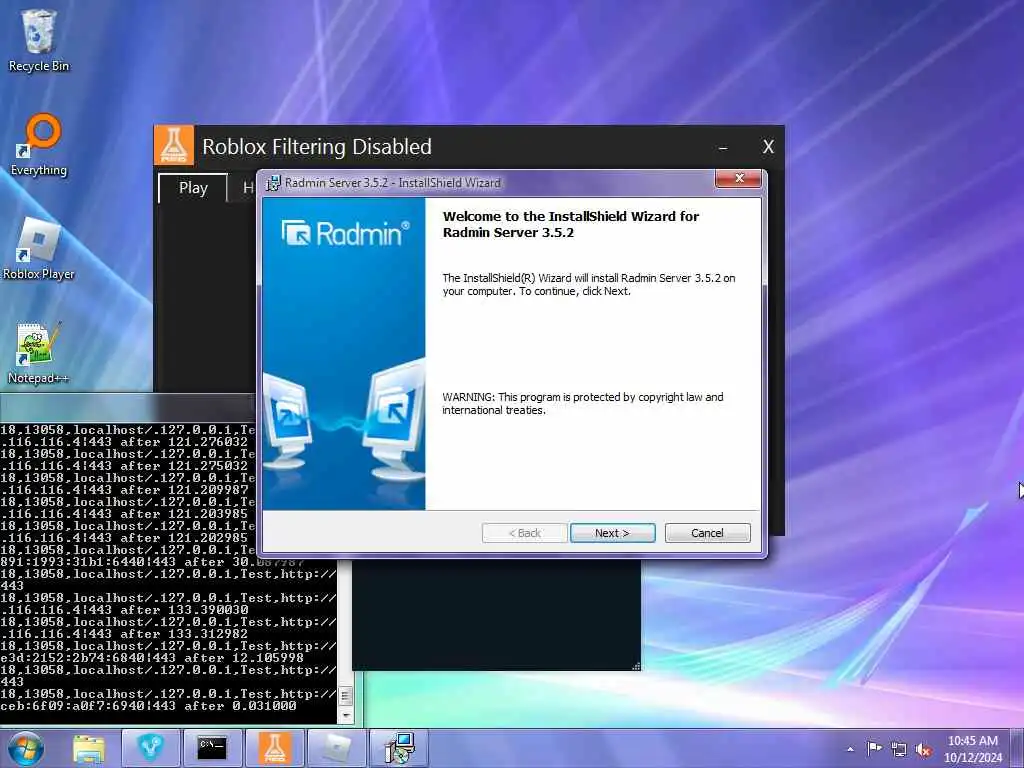This screenshot has height=768, width=1024.
Task: Open the Play tab in Roblox Filtering Disabled
Action: coord(193,188)
